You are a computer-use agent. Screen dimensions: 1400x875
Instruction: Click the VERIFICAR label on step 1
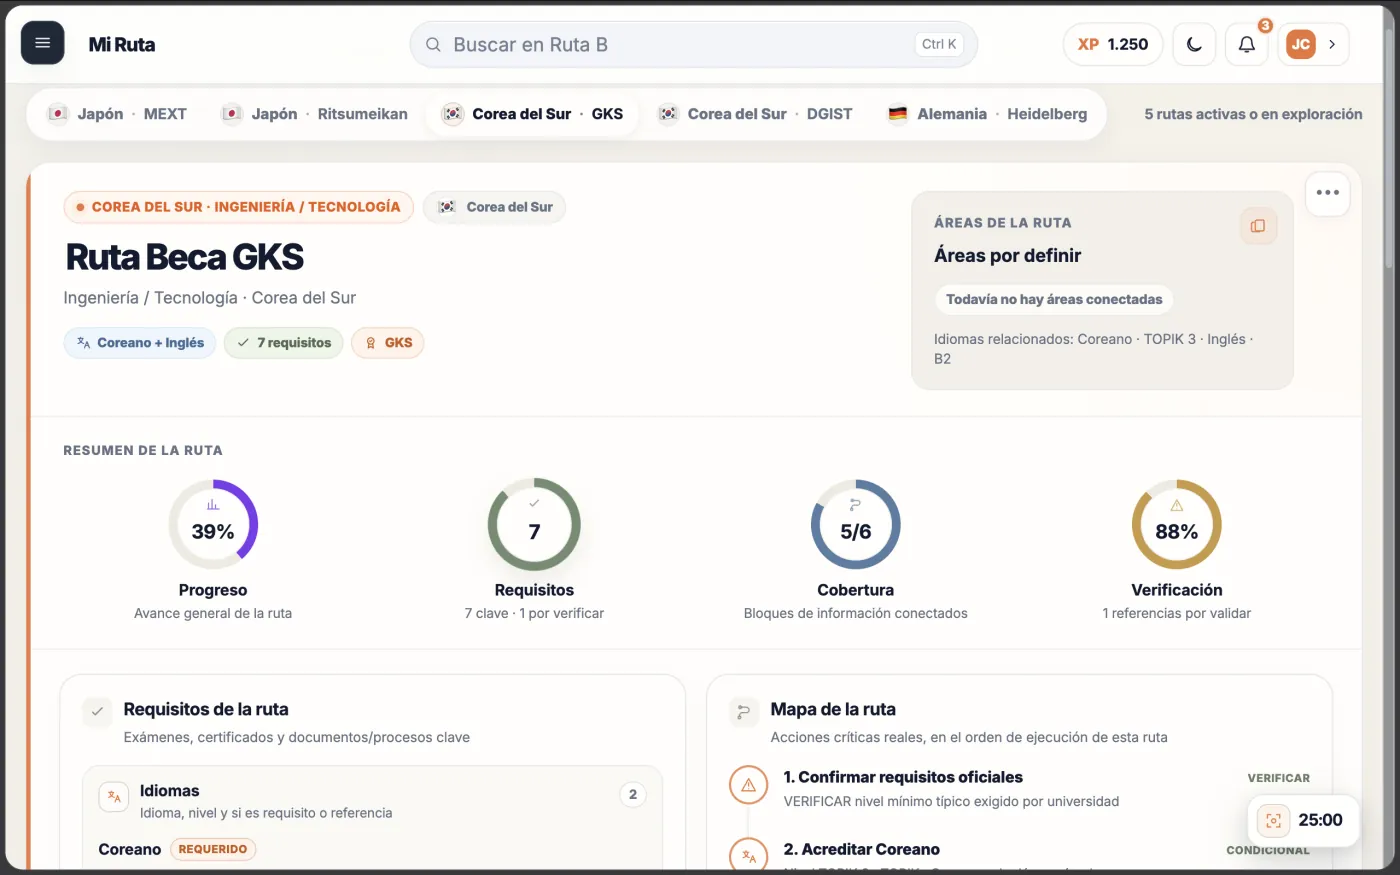pos(1278,778)
